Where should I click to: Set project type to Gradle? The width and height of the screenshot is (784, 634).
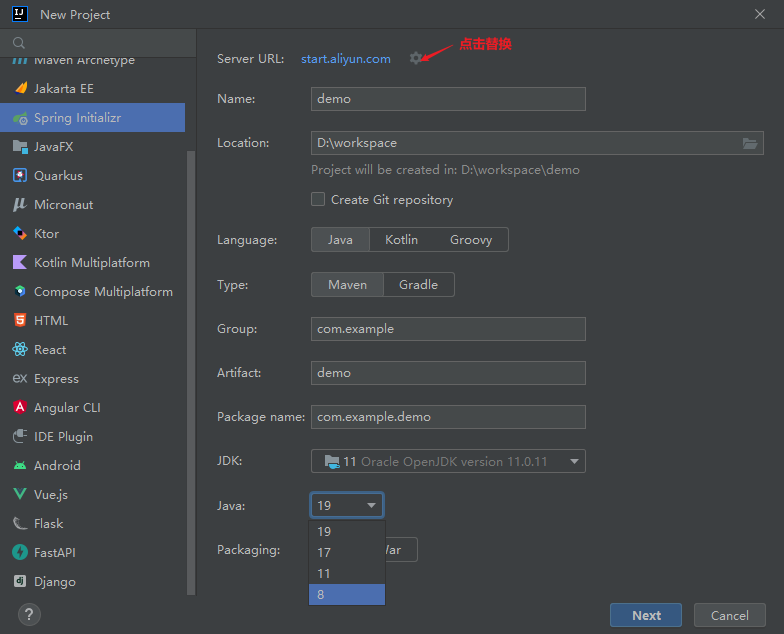coord(418,285)
